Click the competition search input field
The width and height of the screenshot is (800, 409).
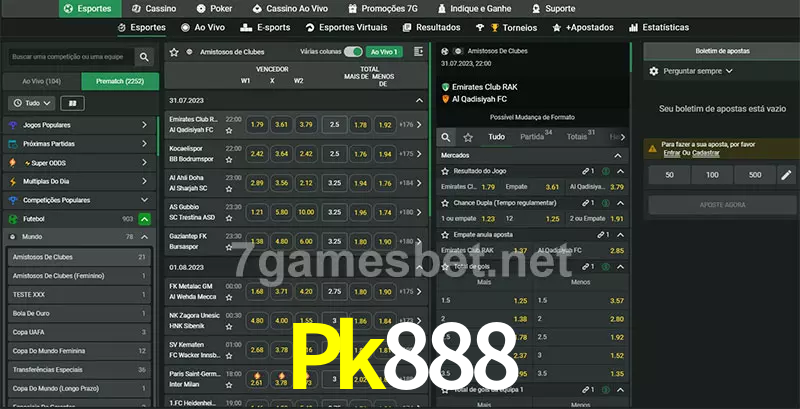70,58
